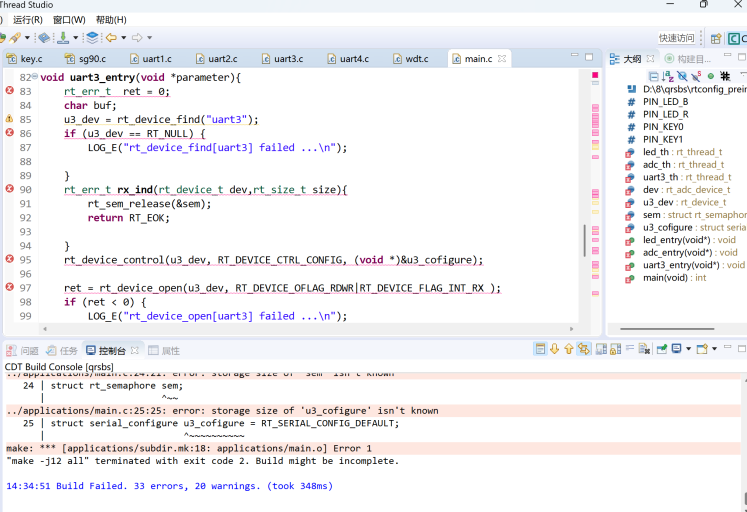Switch to the key.c editor tab

coord(25,59)
